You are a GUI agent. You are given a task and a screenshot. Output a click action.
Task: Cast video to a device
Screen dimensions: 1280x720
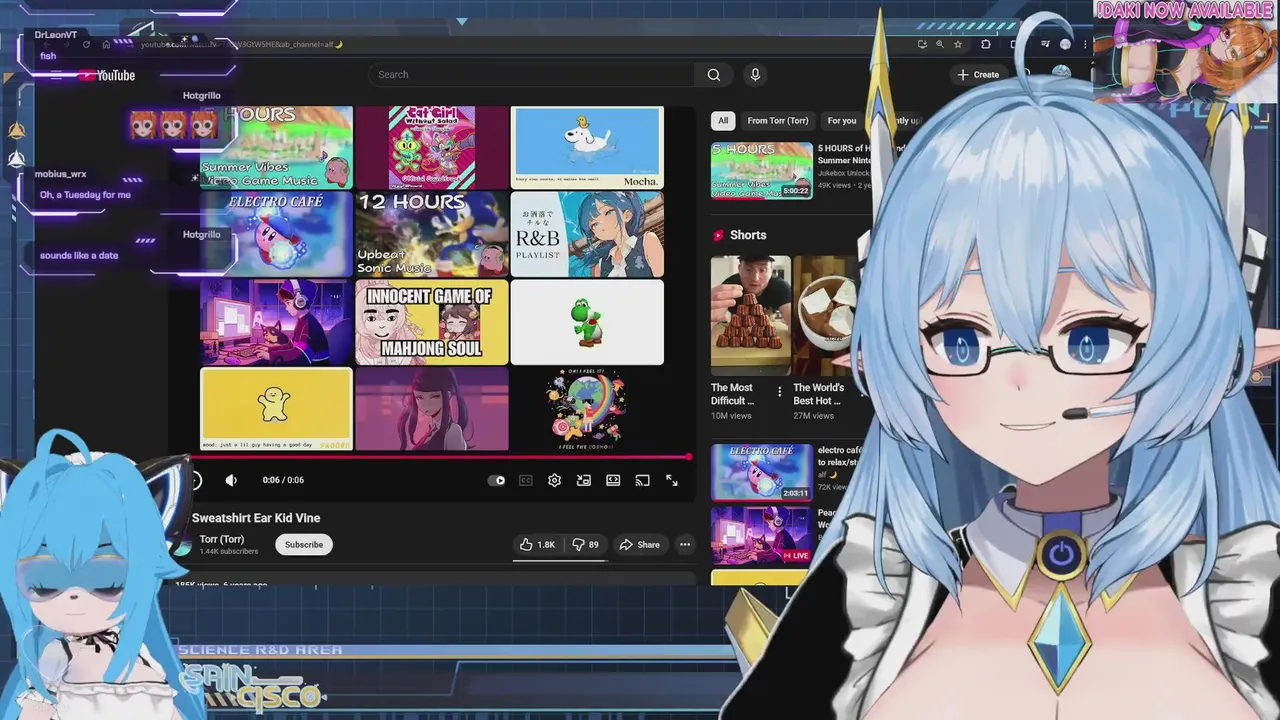643,480
